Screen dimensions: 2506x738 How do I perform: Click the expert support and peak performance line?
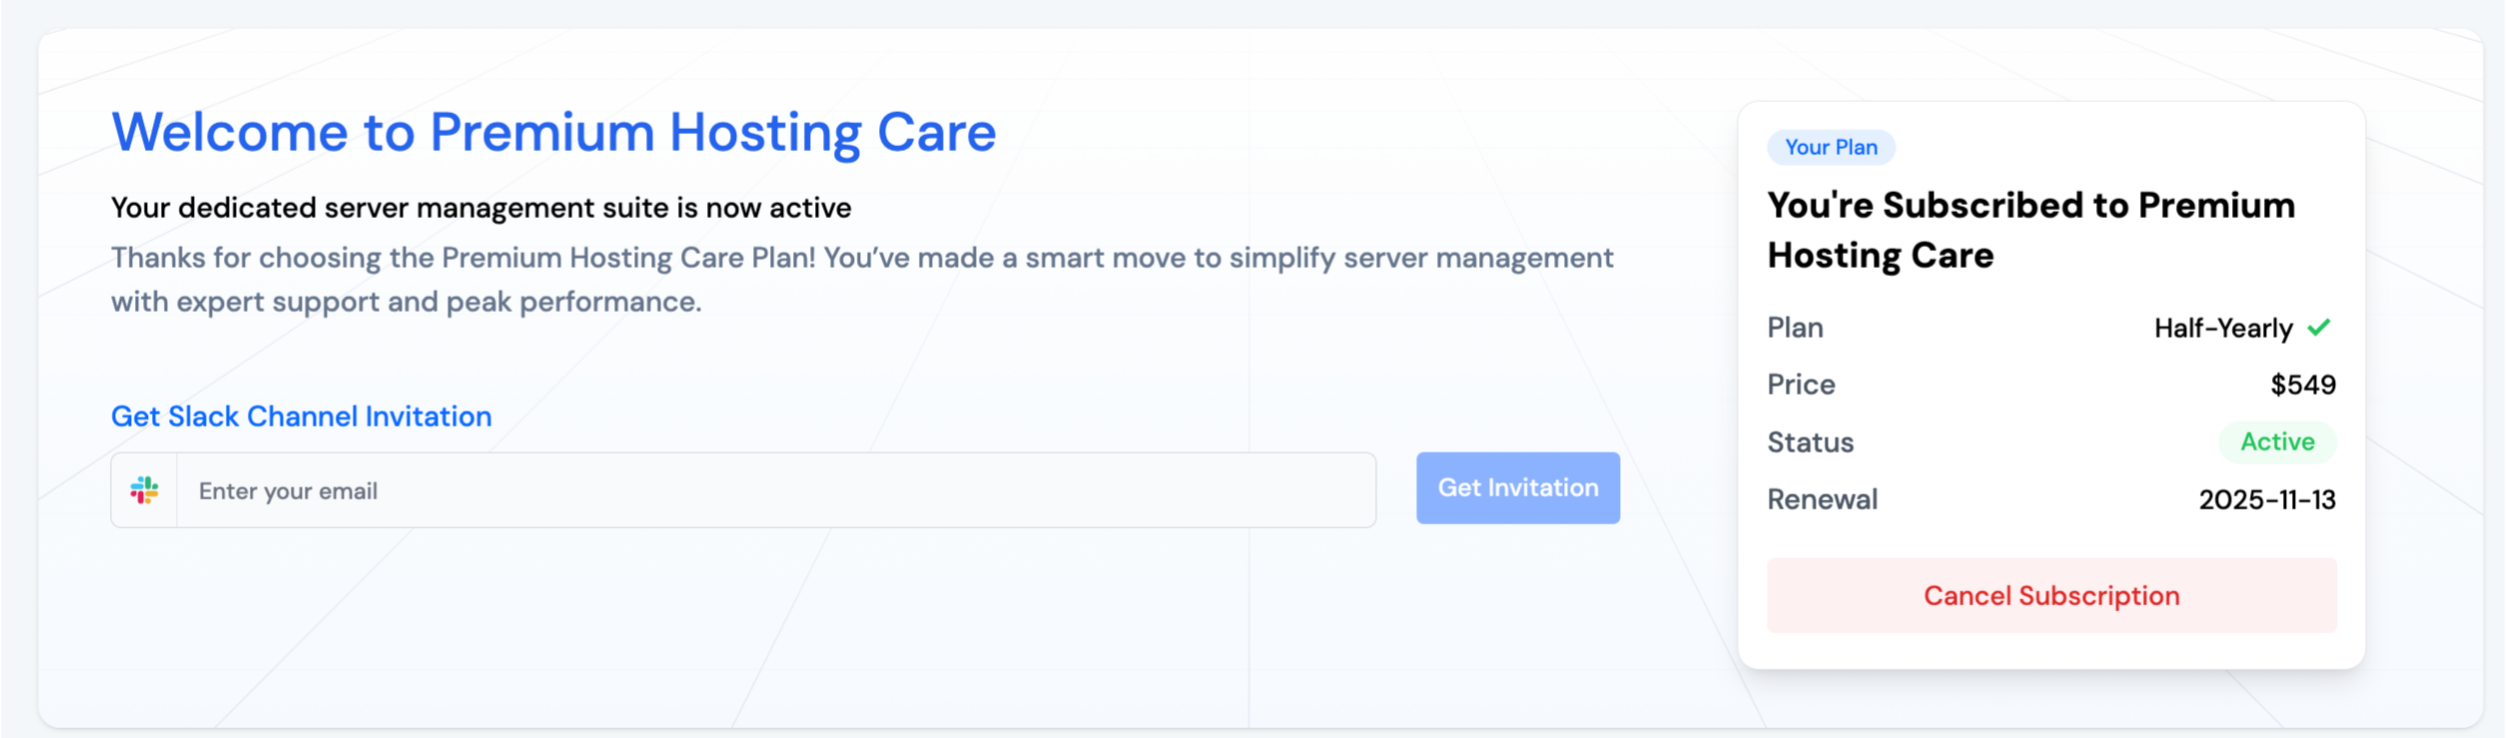[406, 302]
